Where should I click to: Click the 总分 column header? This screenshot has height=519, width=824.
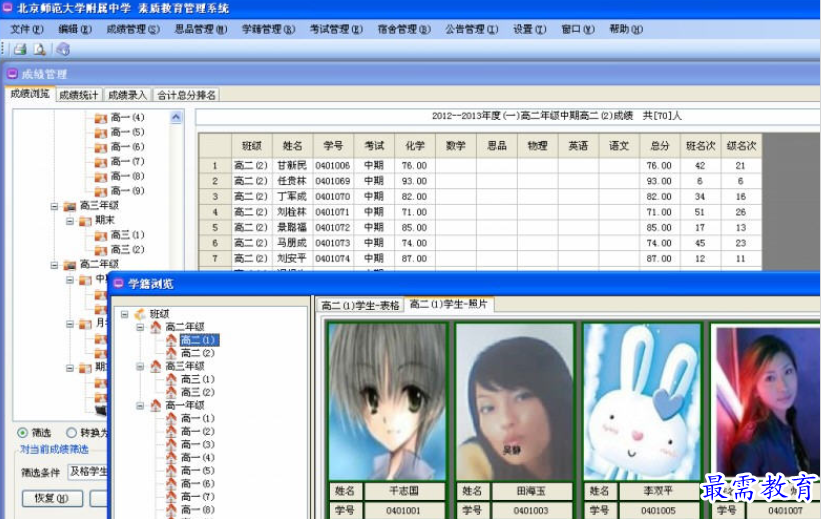660,146
